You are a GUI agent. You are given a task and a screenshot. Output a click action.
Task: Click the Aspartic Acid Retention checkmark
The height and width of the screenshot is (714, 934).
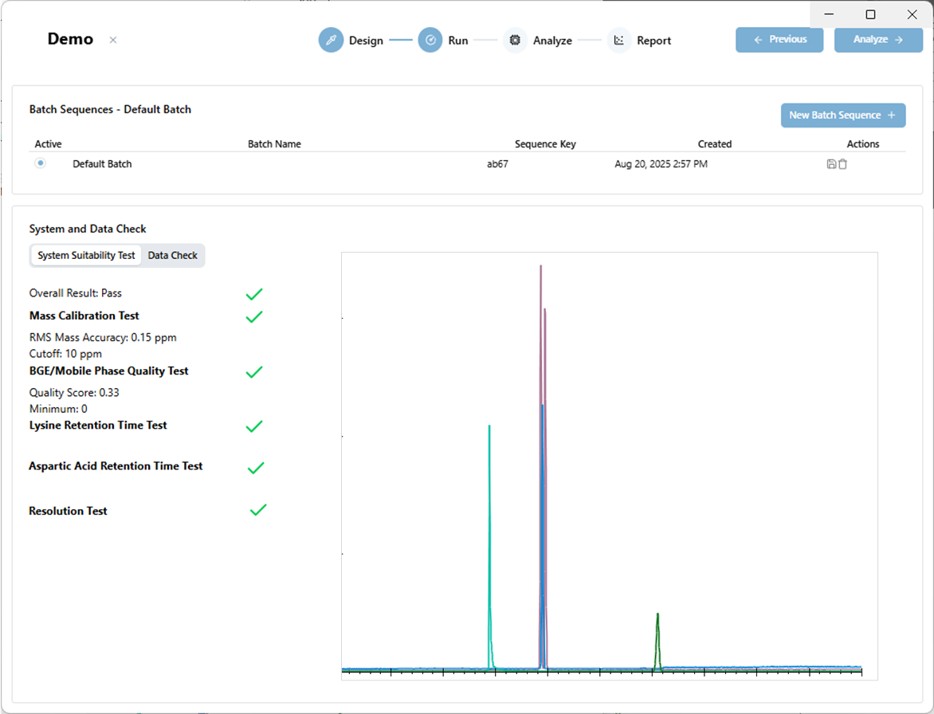coord(256,468)
